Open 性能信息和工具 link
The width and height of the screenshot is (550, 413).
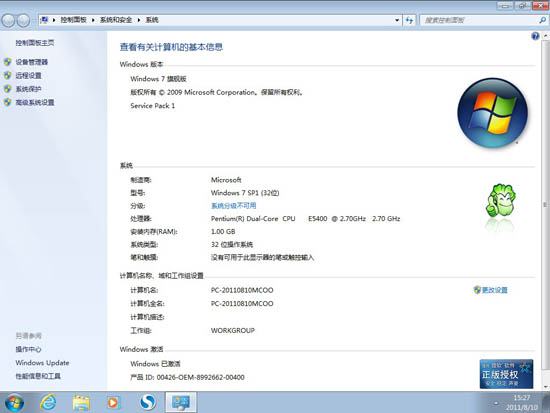[38, 376]
